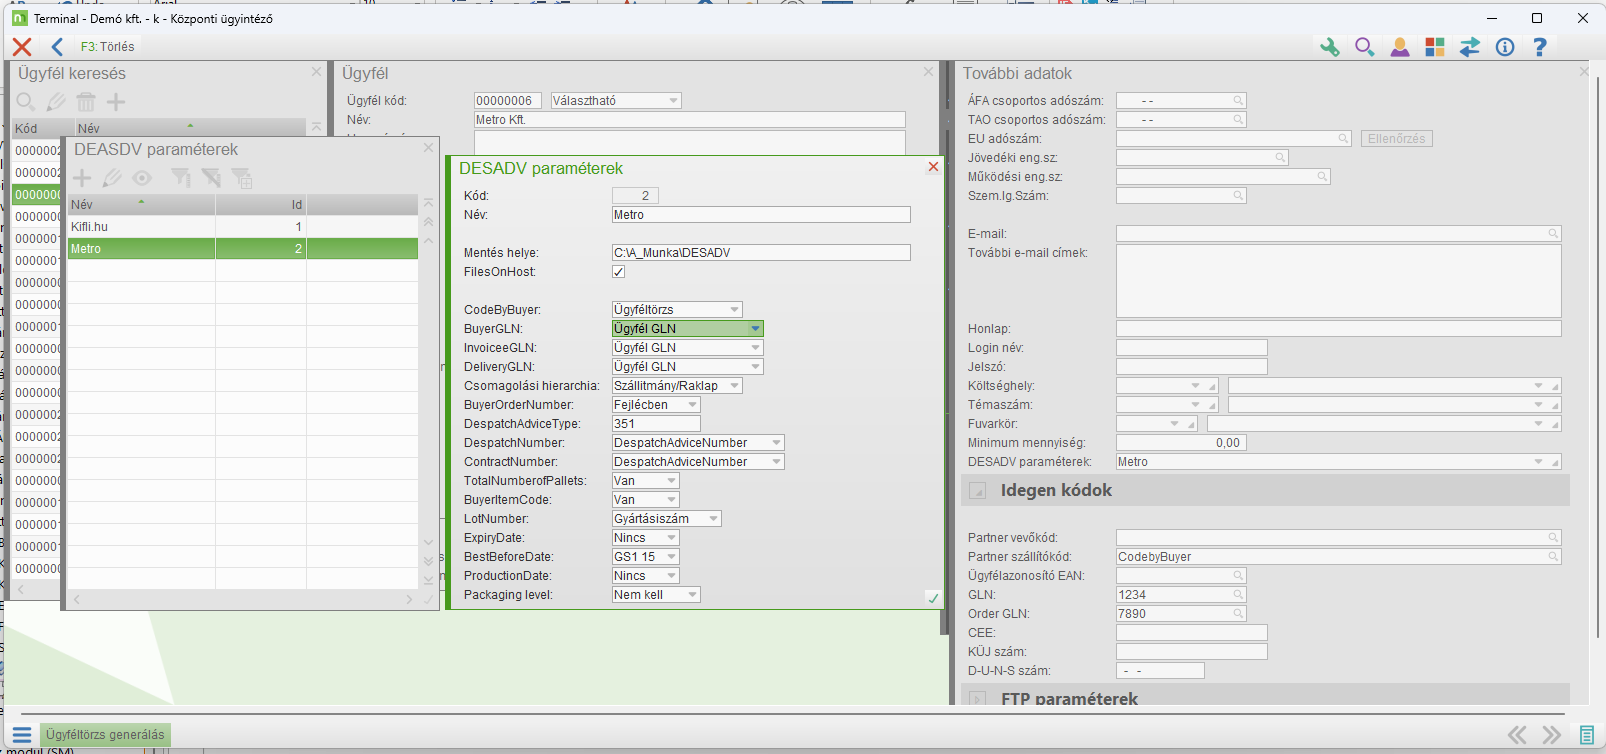This screenshot has width=1606, height=754.
Task: Open the purple magnifier search tool
Action: pyautogui.click(x=1364, y=47)
